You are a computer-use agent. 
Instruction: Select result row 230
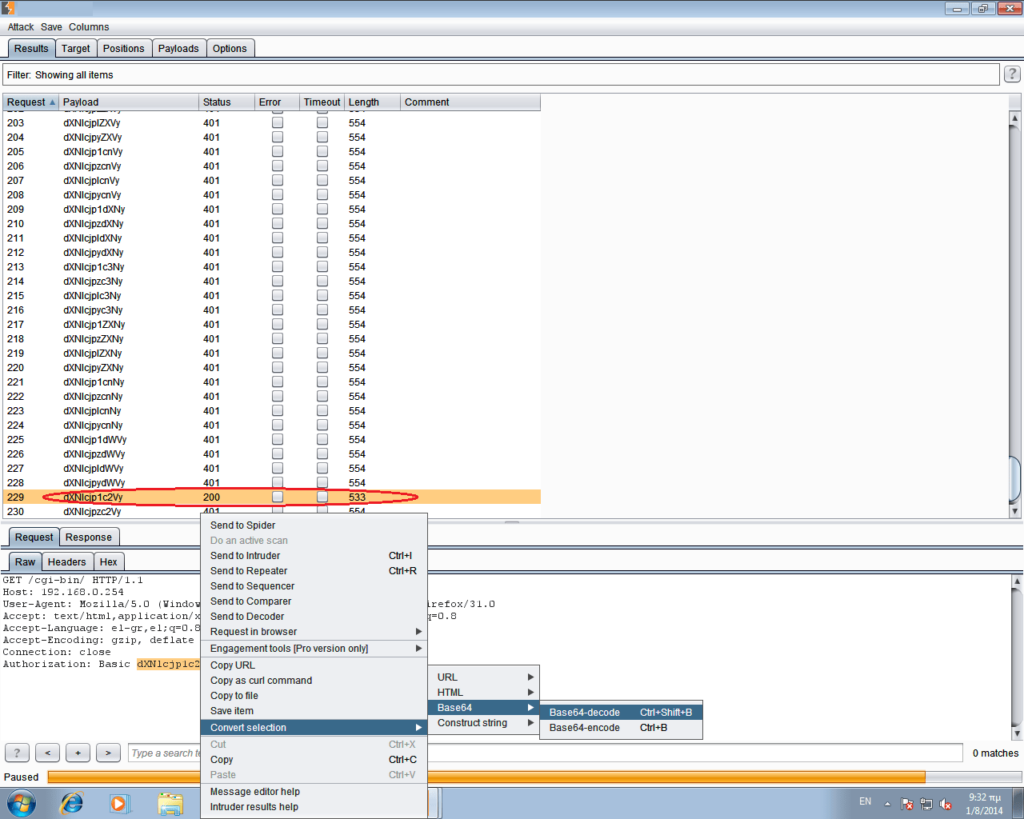coord(272,511)
